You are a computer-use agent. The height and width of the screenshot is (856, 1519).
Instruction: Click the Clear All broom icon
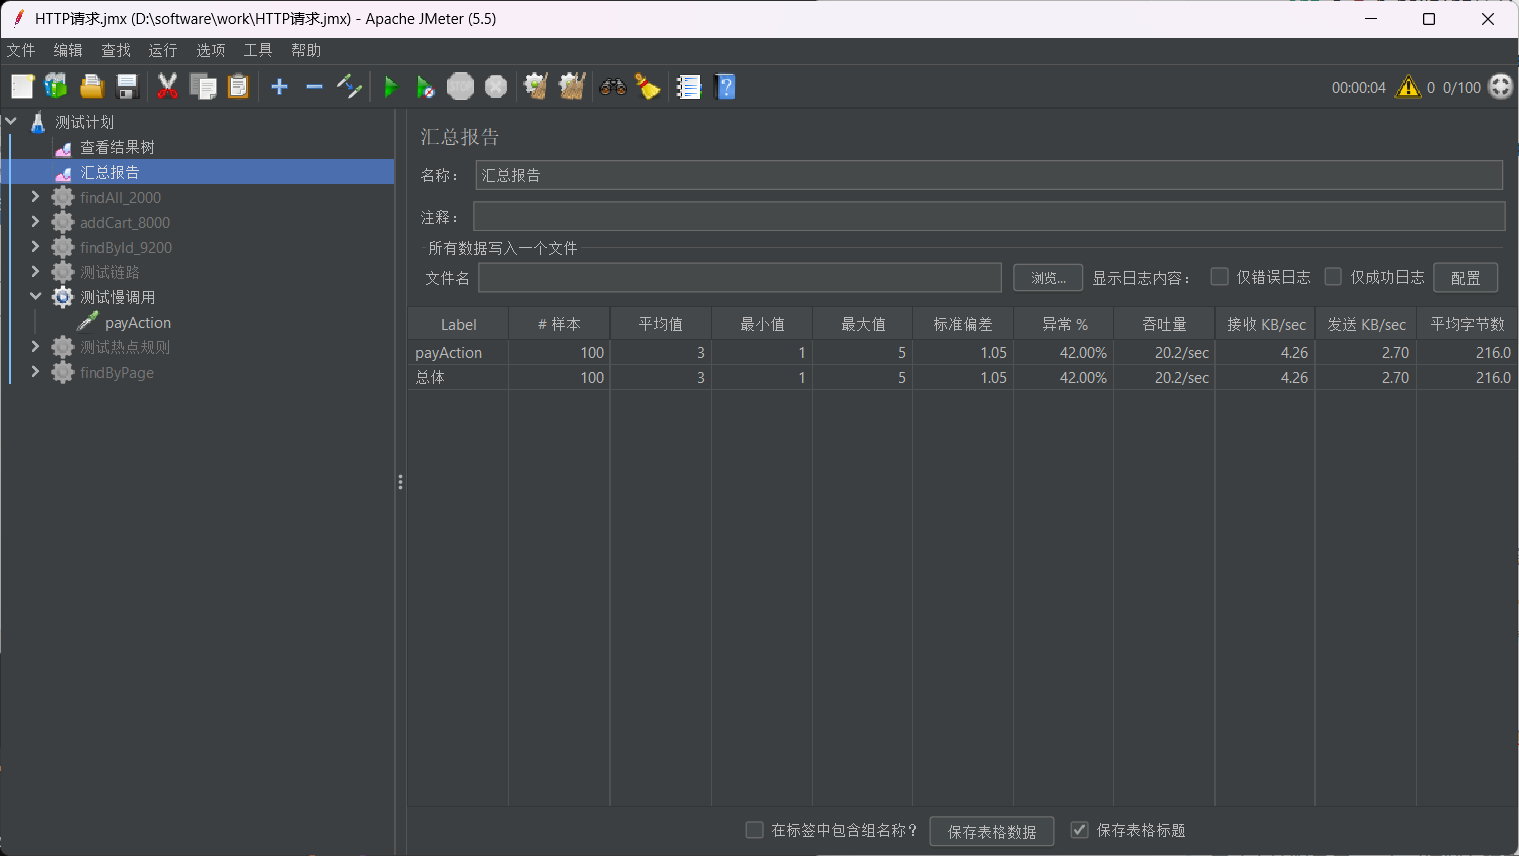(x=572, y=87)
